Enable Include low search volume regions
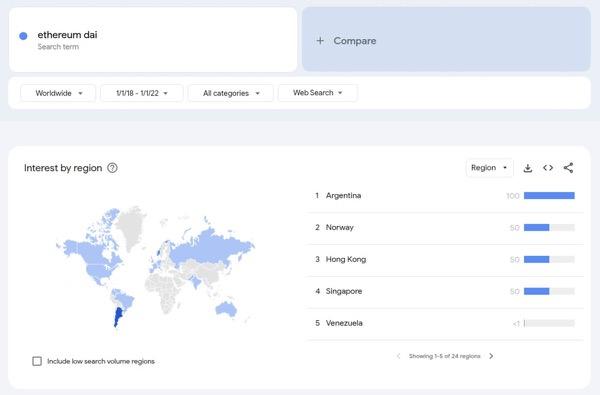600x395 pixels. (x=37, y=361)
